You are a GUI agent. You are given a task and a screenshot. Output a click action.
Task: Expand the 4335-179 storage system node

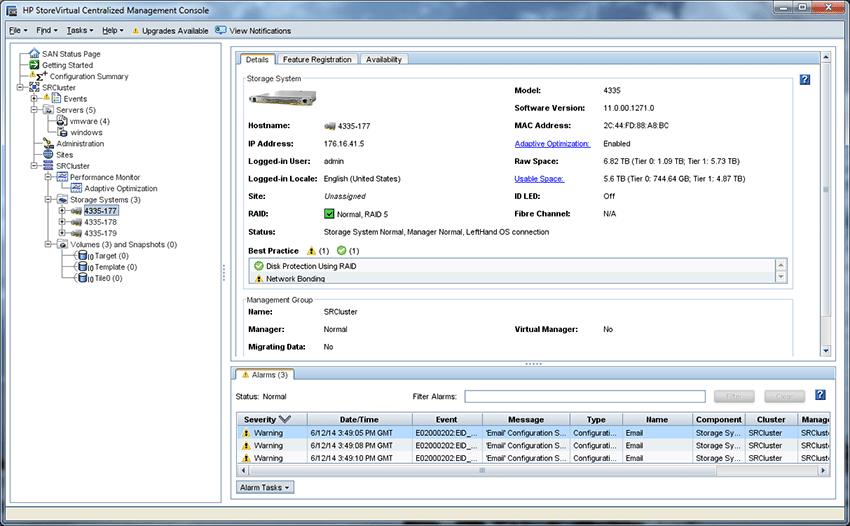coord(62,233)
